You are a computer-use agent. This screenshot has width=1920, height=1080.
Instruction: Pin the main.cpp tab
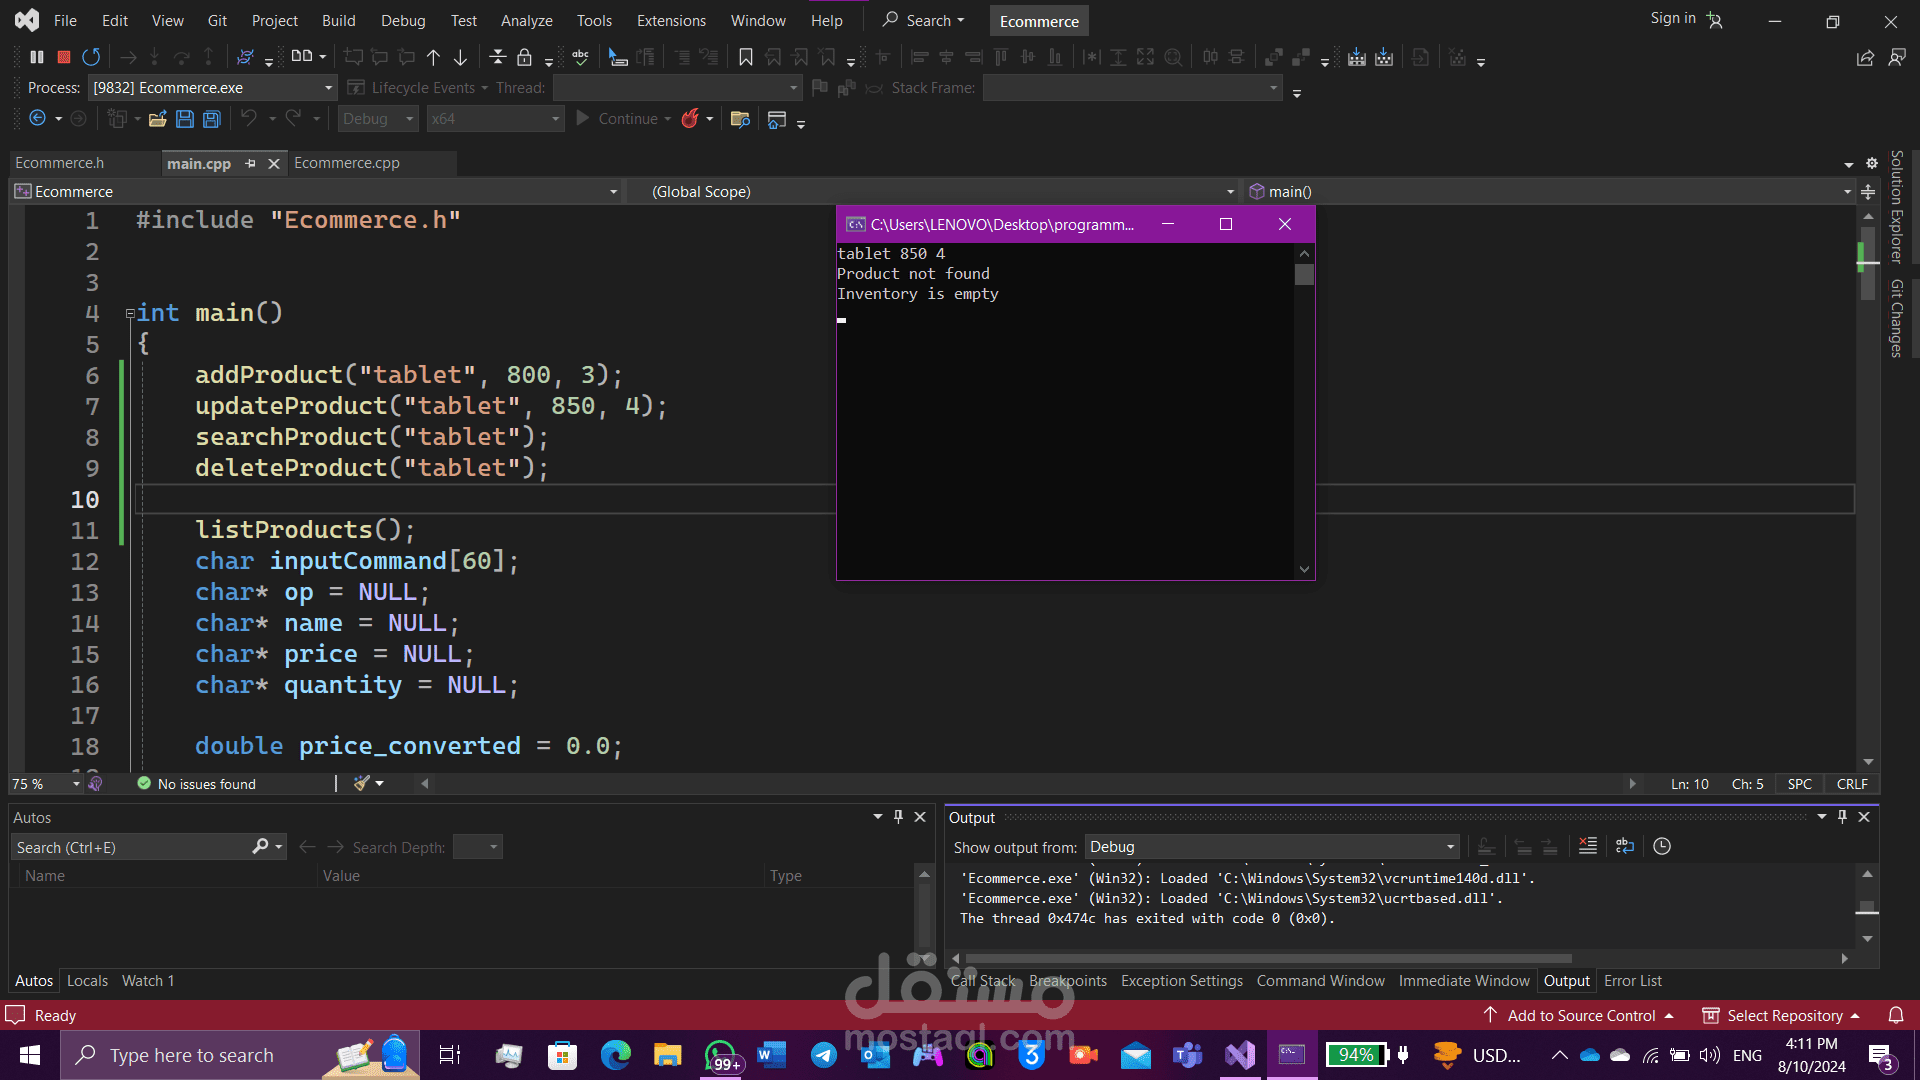pyautogui.click(x=250, y=163)
